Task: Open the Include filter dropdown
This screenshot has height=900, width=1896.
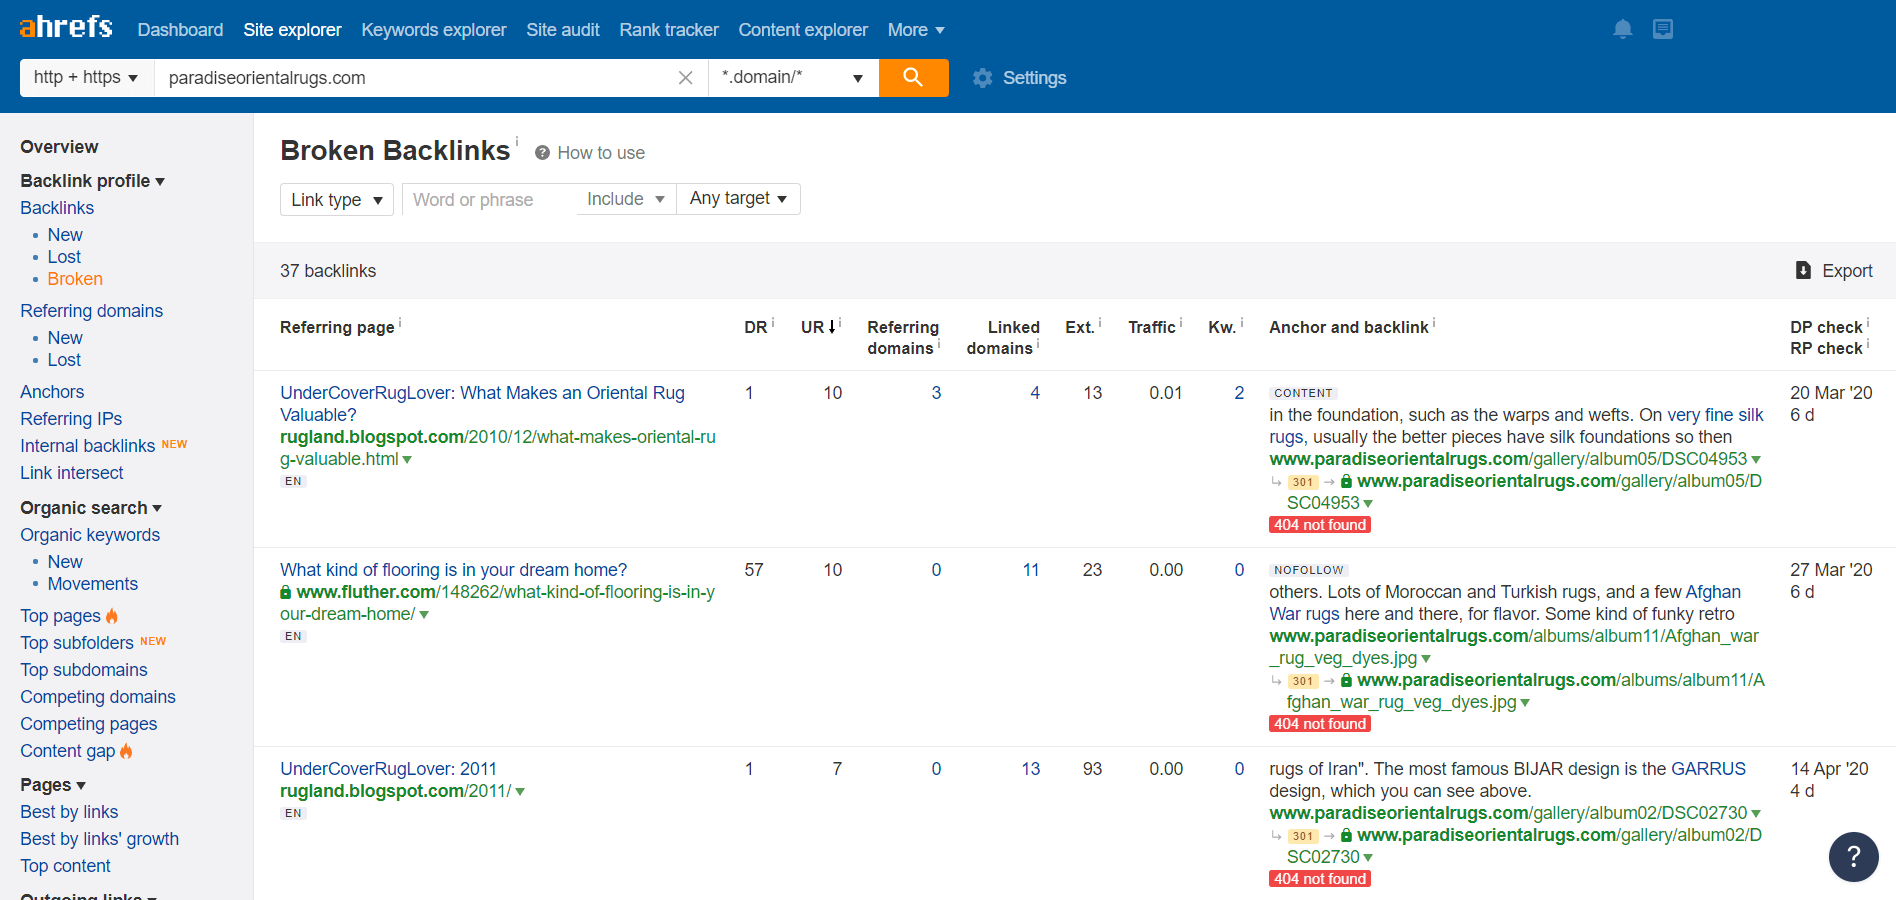Action: point(626,199)
